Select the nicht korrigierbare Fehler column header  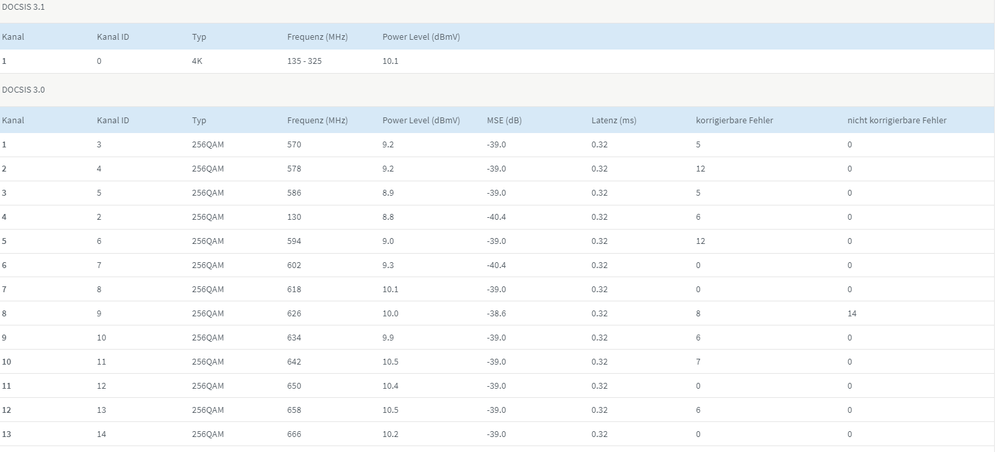point(896,121)
